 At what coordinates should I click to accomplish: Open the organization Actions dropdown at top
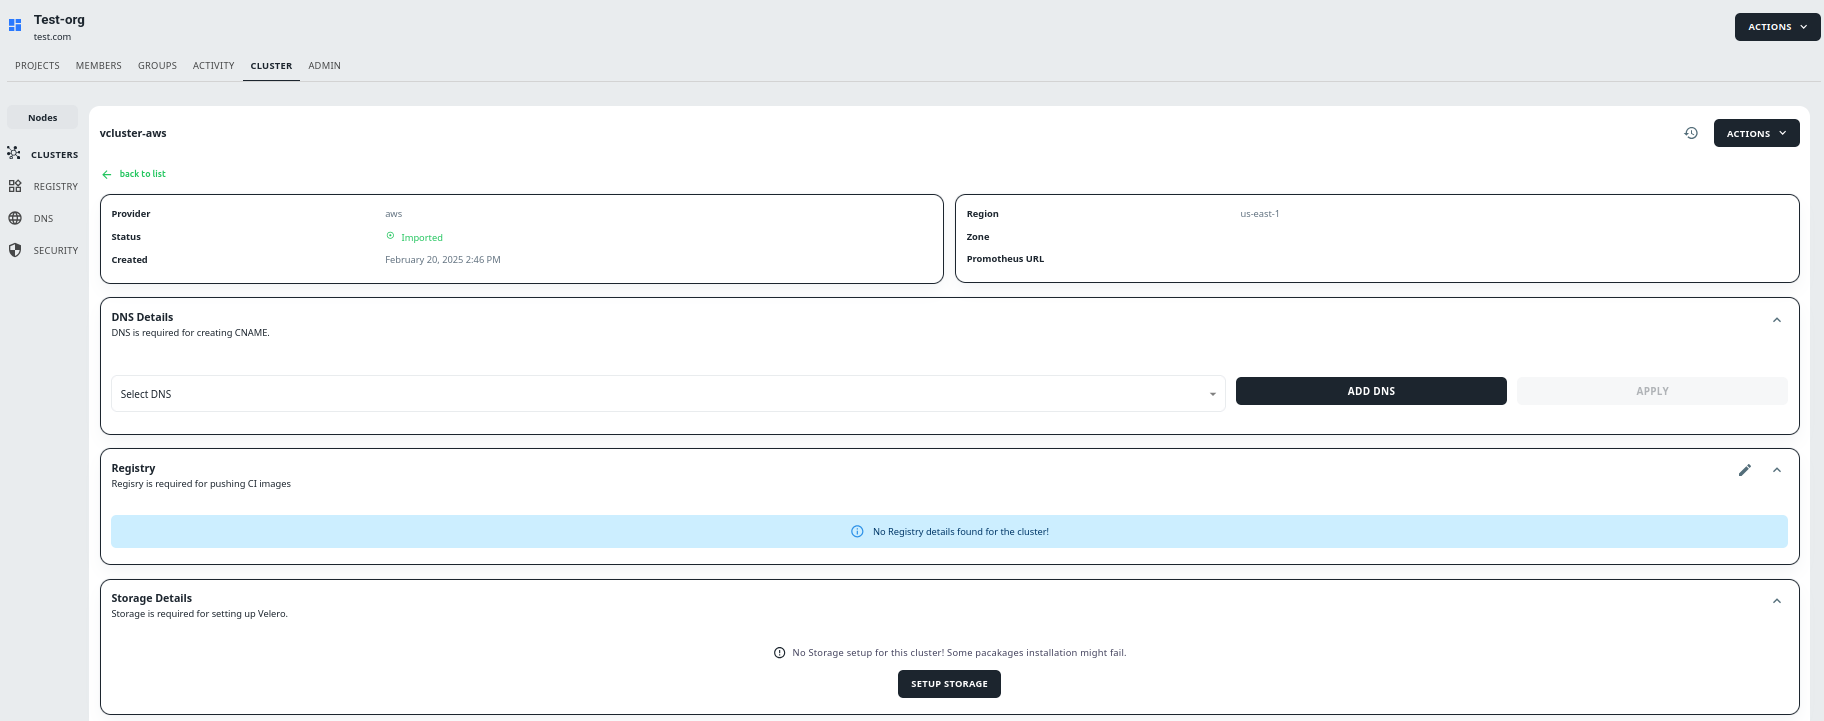click(x=1777, y=27)
